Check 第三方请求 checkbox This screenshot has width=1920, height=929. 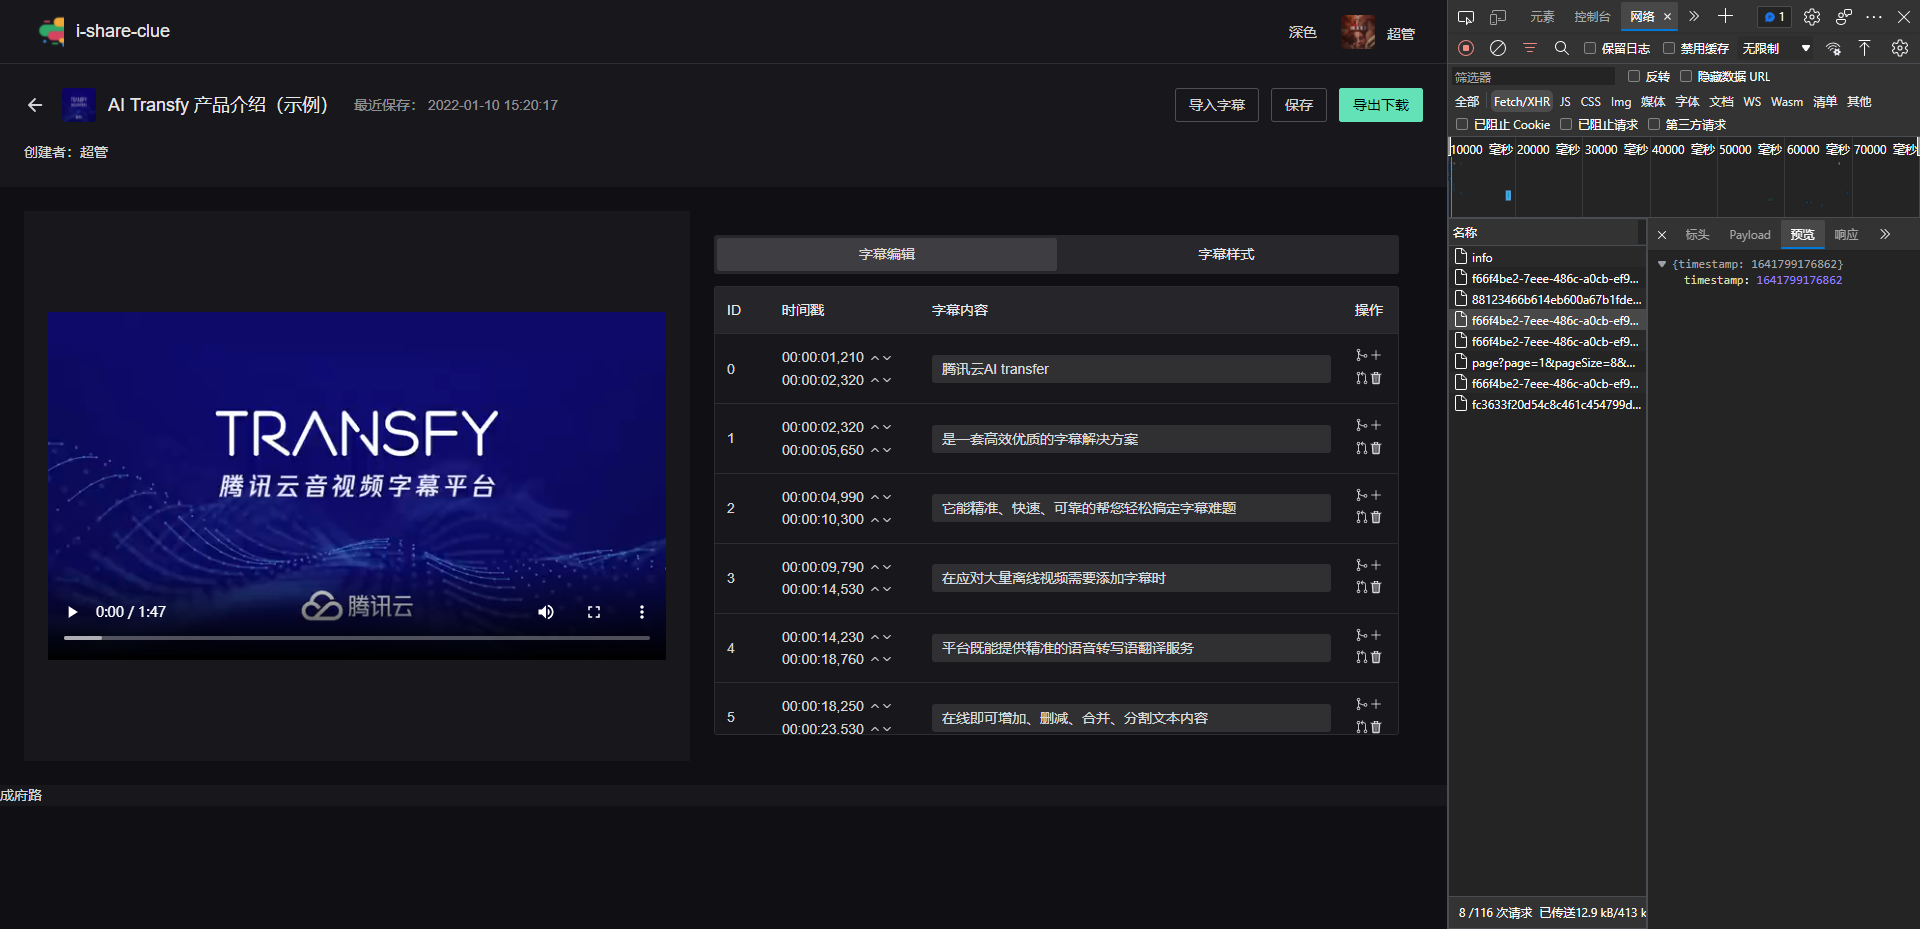click(x=1654, y=124)
